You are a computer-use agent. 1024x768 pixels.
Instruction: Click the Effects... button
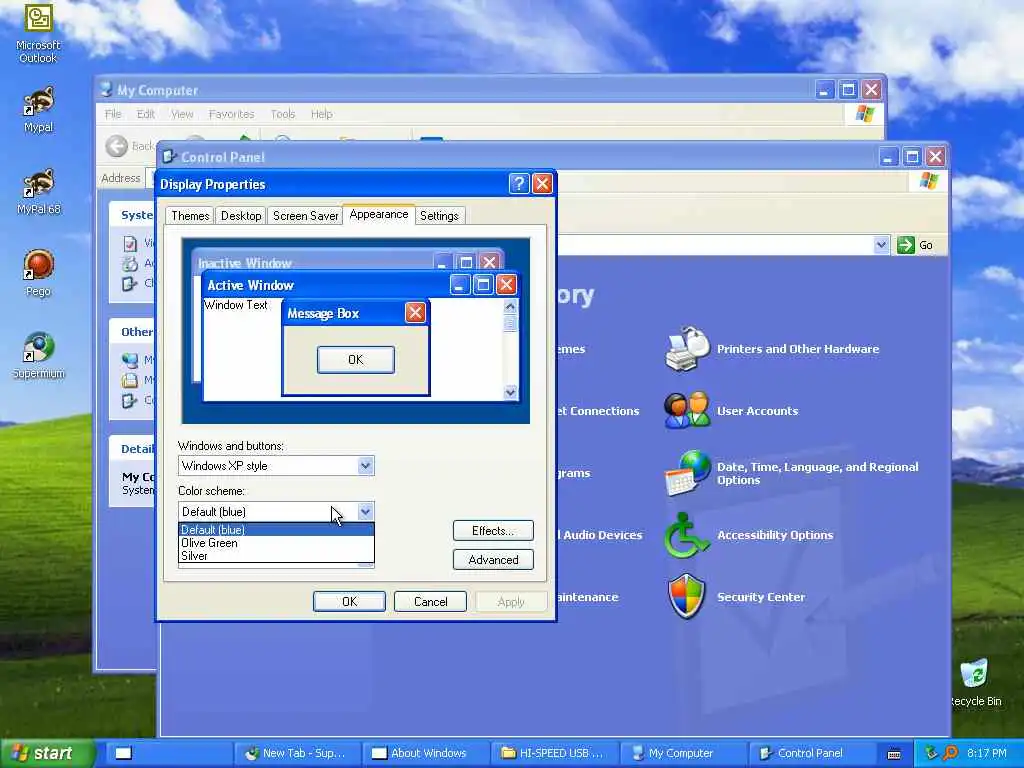[x=493, y=530]
